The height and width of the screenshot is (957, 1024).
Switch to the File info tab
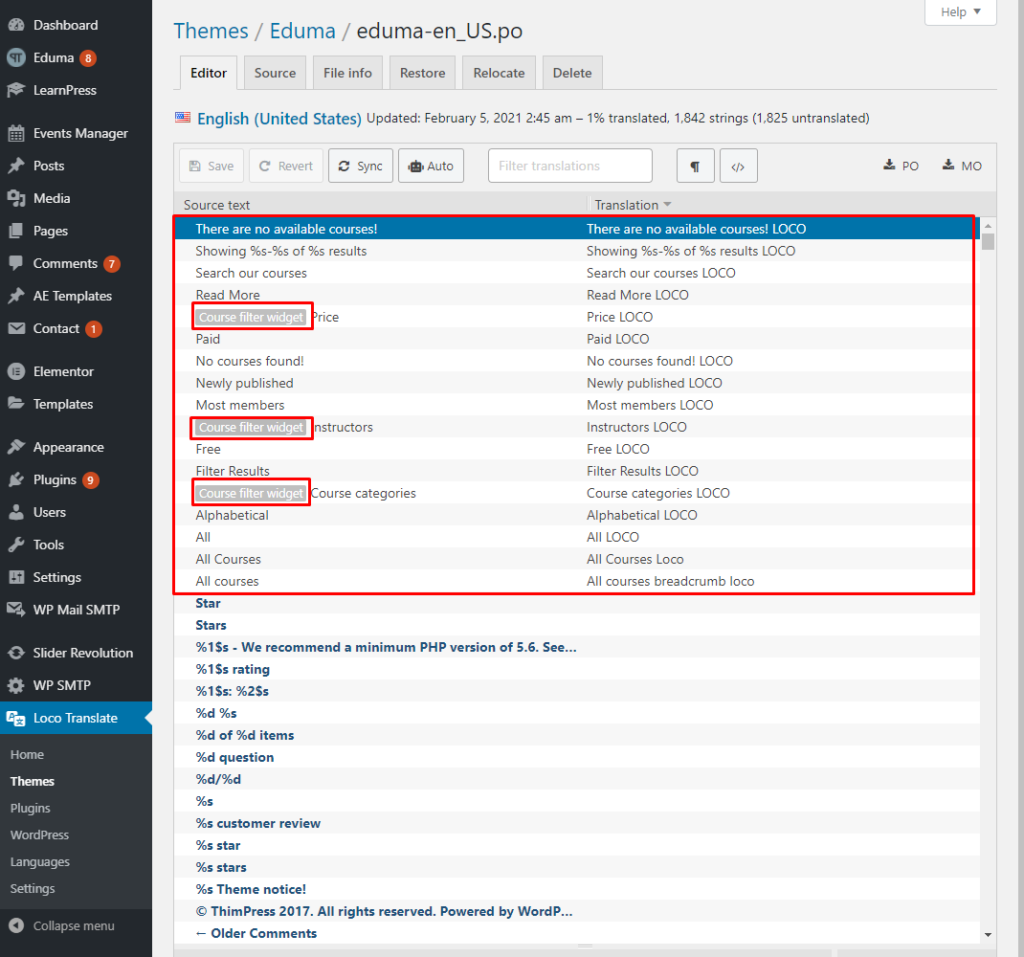pyautogui.click(x=347, y=72)
